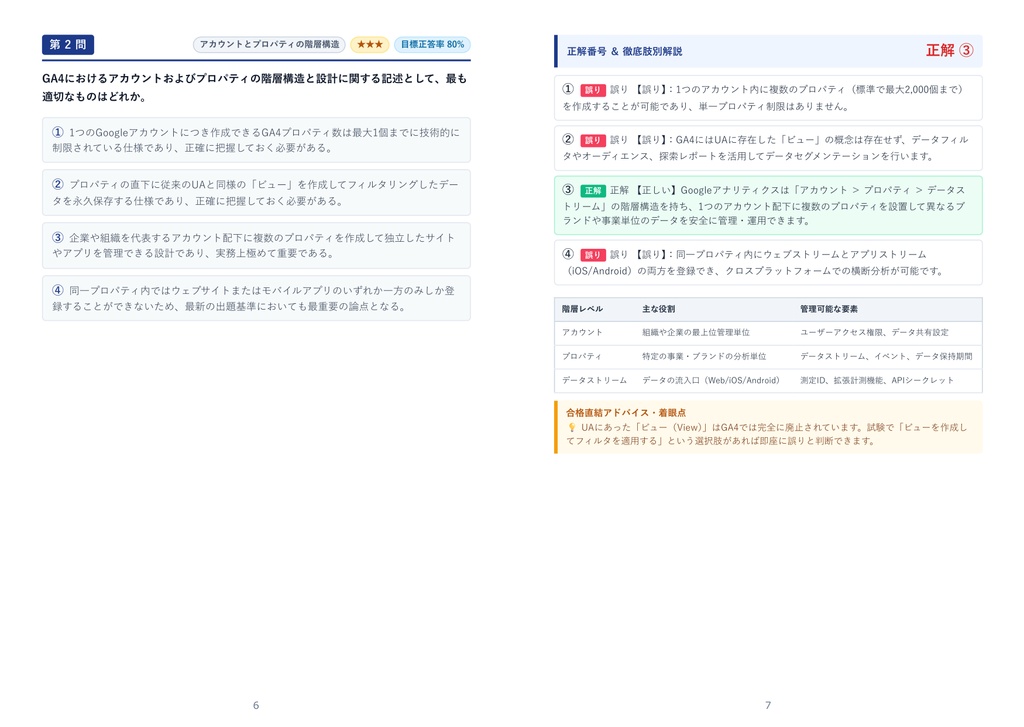Viewport: 1024px width, 727px height.
Task: Click the 管理可能な要素 column header
Action: tap(829, 309)
